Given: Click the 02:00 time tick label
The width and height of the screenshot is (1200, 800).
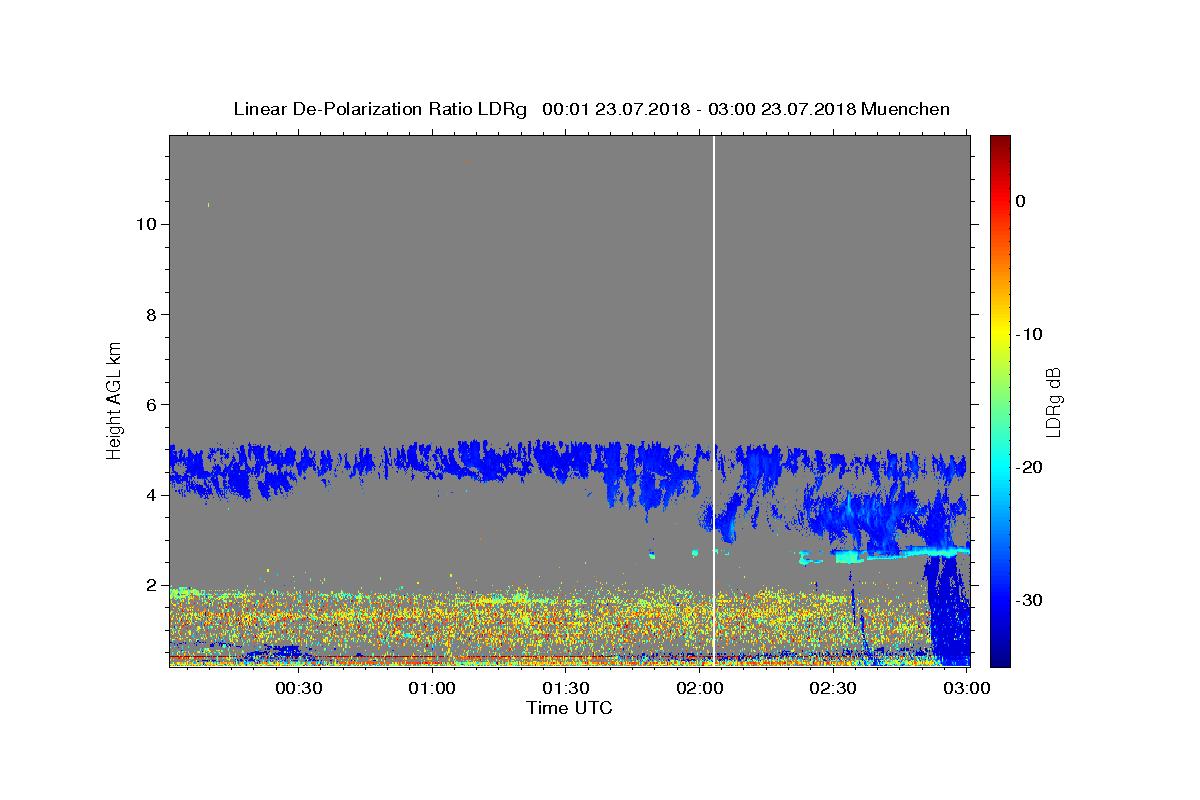Looking at the screenshot, I should point(700,688).
